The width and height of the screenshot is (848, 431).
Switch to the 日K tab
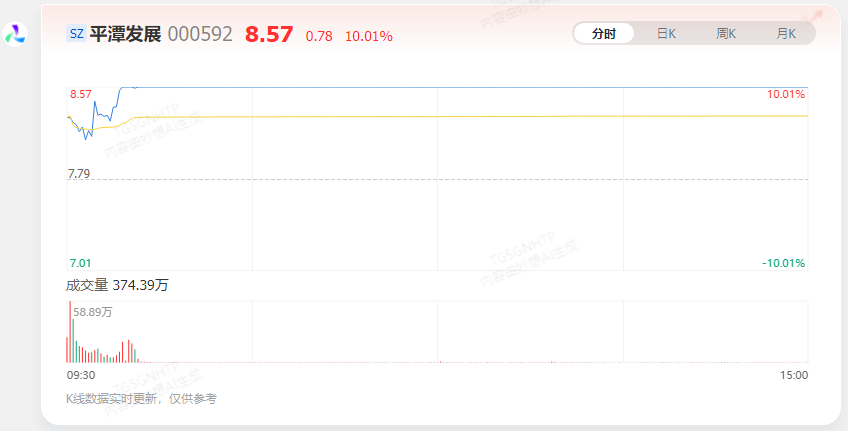tap(666, 34)
